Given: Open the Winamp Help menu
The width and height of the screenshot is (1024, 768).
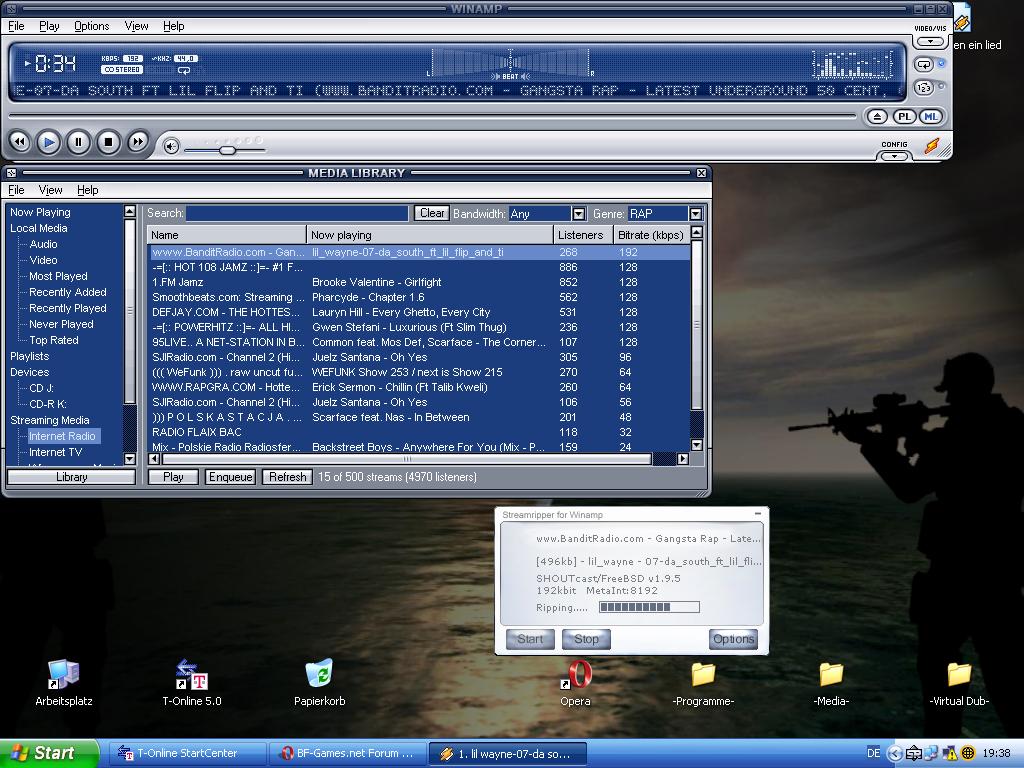Looking at the screenshot, I should pos(174,26).
